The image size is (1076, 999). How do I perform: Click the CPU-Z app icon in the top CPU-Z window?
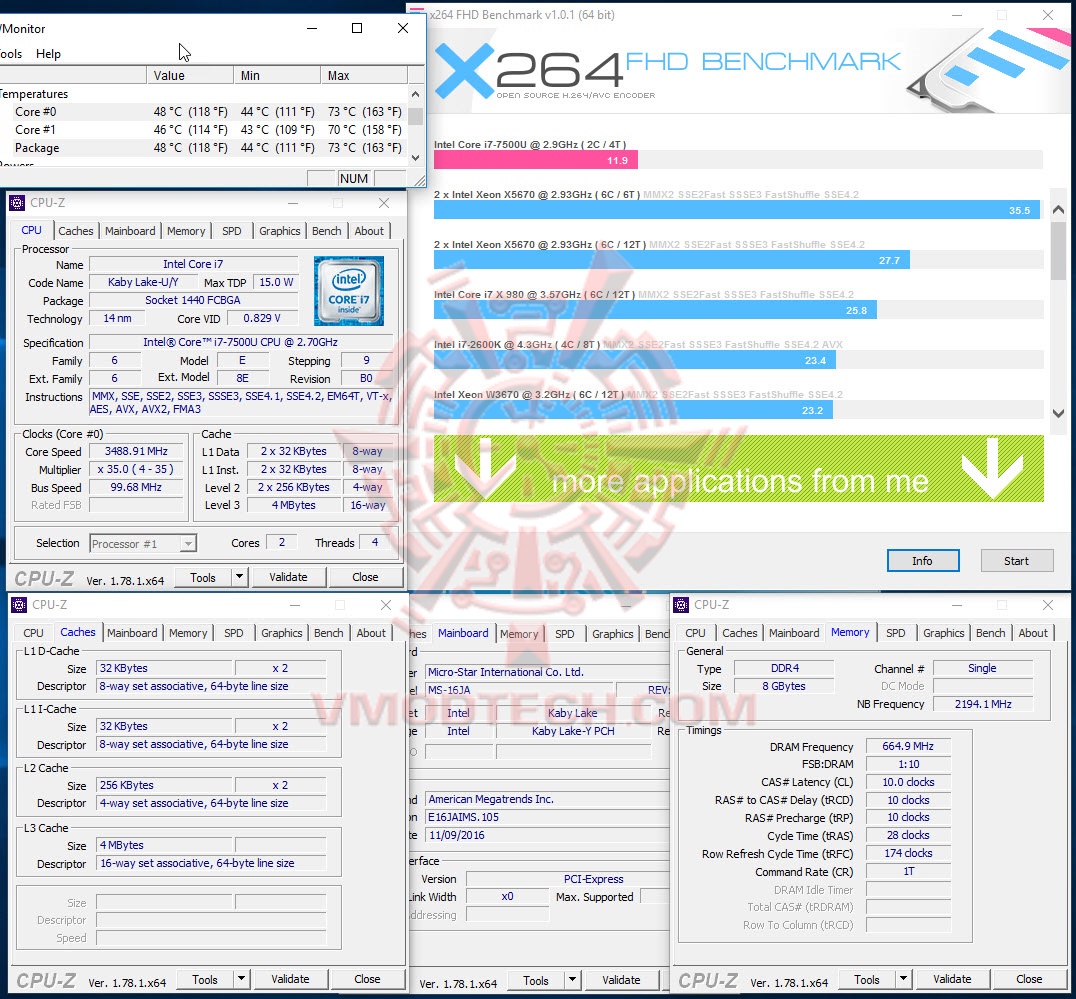(17, 203)
